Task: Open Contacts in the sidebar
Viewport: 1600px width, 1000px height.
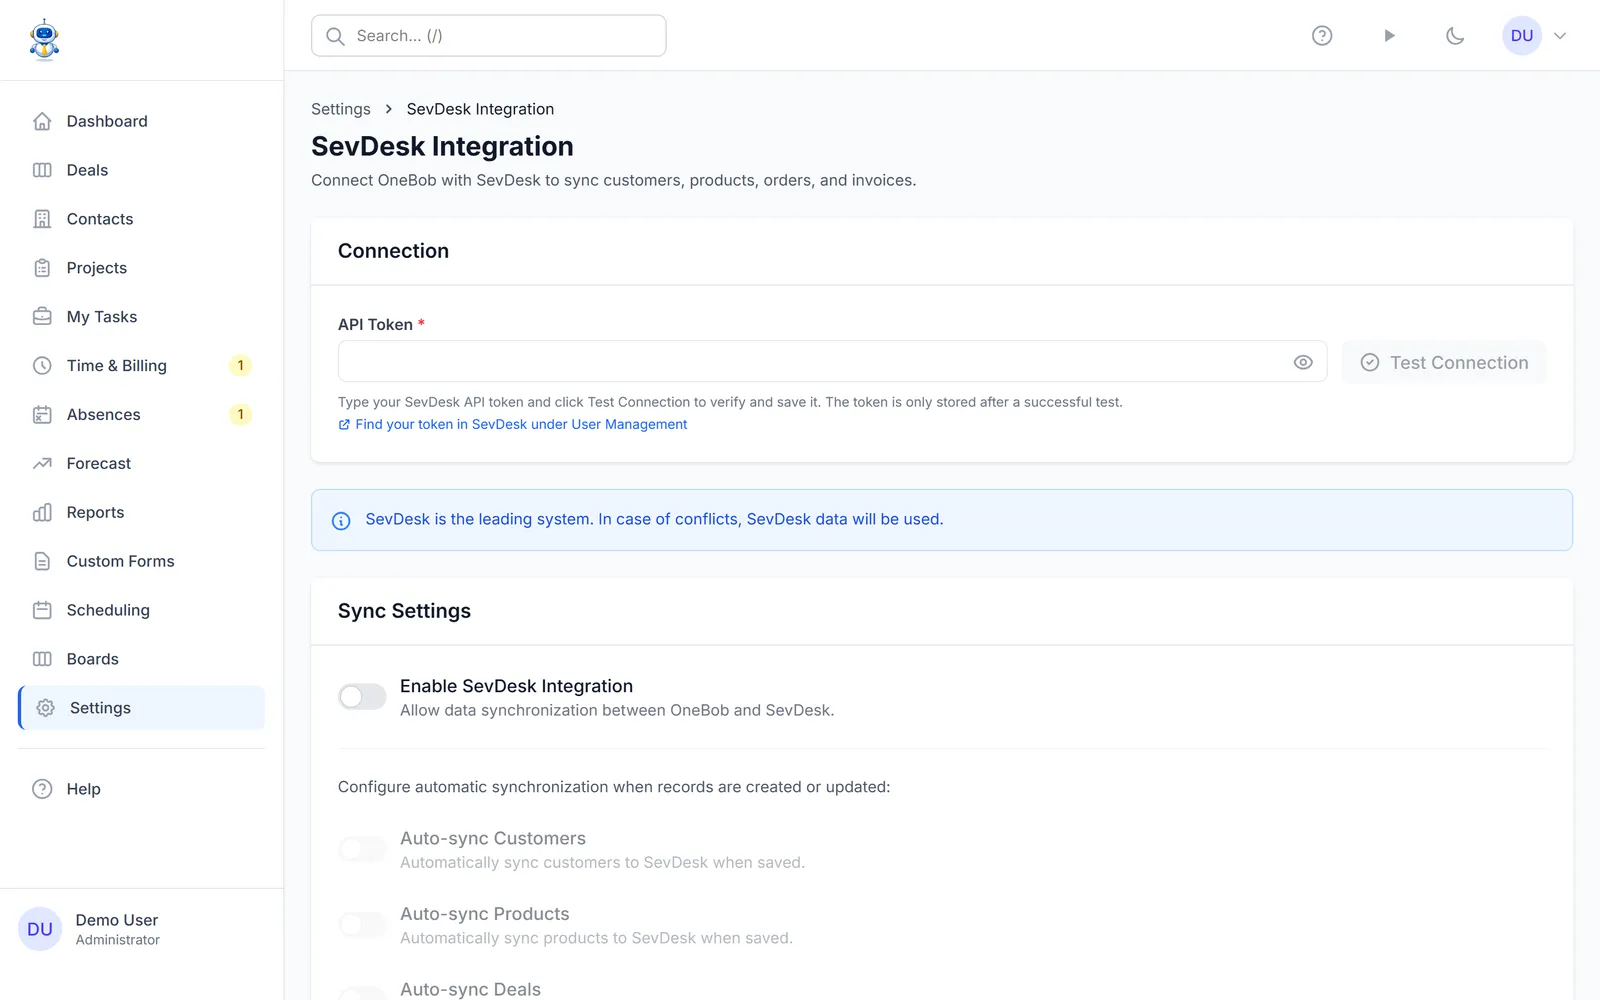Action: click(142, 219)
